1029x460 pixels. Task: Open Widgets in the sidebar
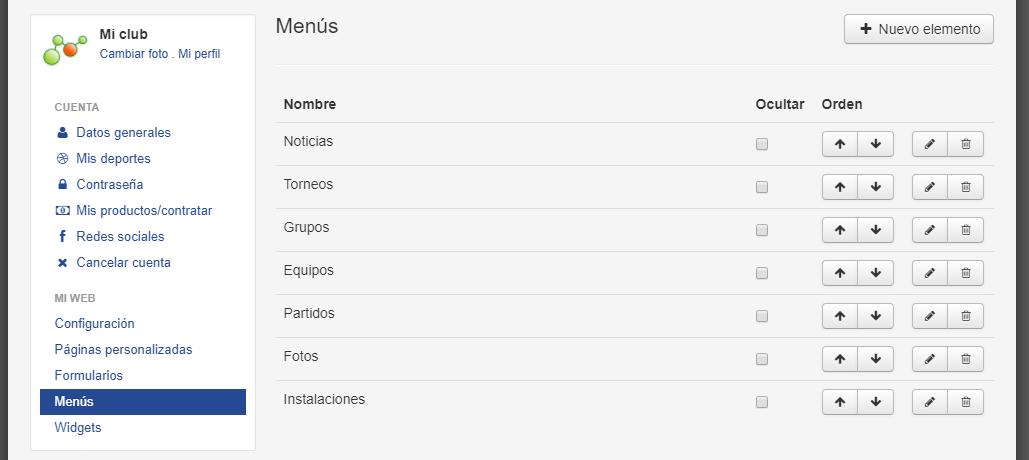pyautogui.click(x=78, y=428)
